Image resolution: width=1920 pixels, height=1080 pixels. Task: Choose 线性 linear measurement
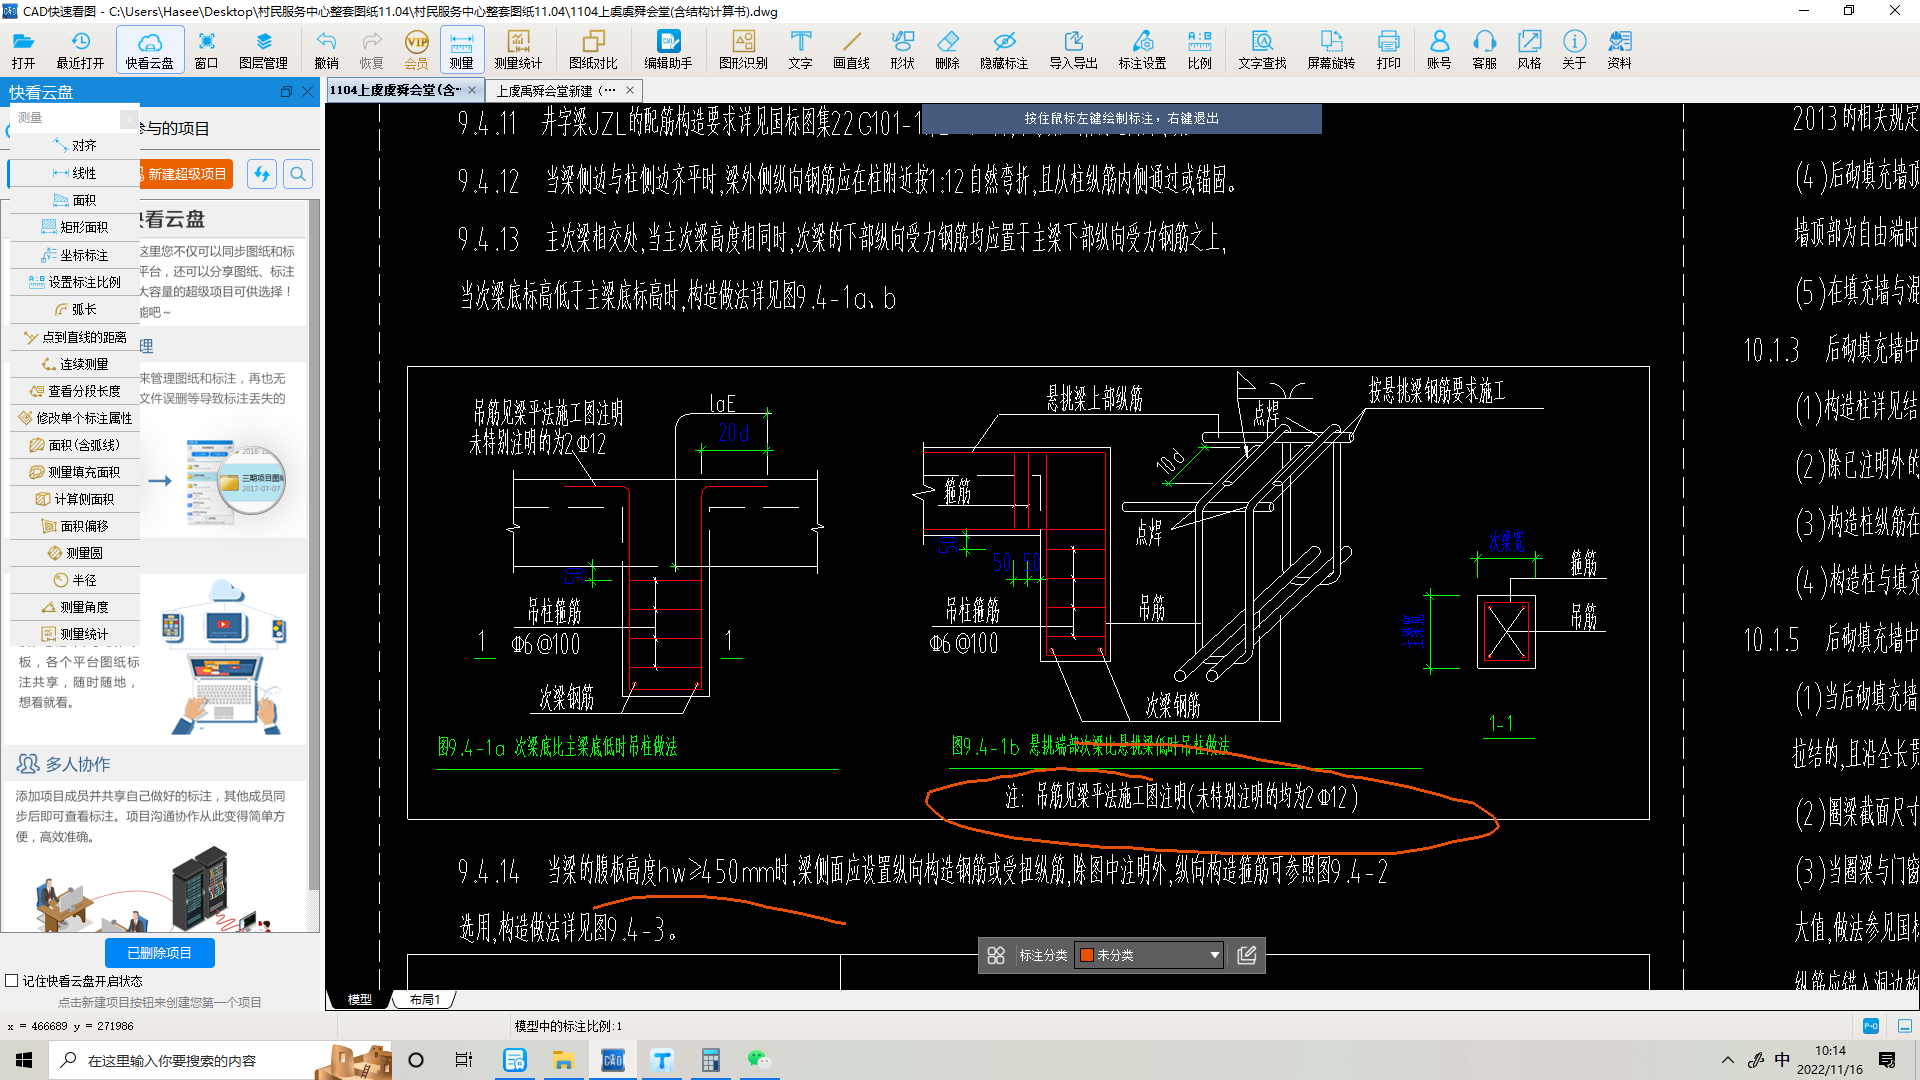[x=75, y=173]
